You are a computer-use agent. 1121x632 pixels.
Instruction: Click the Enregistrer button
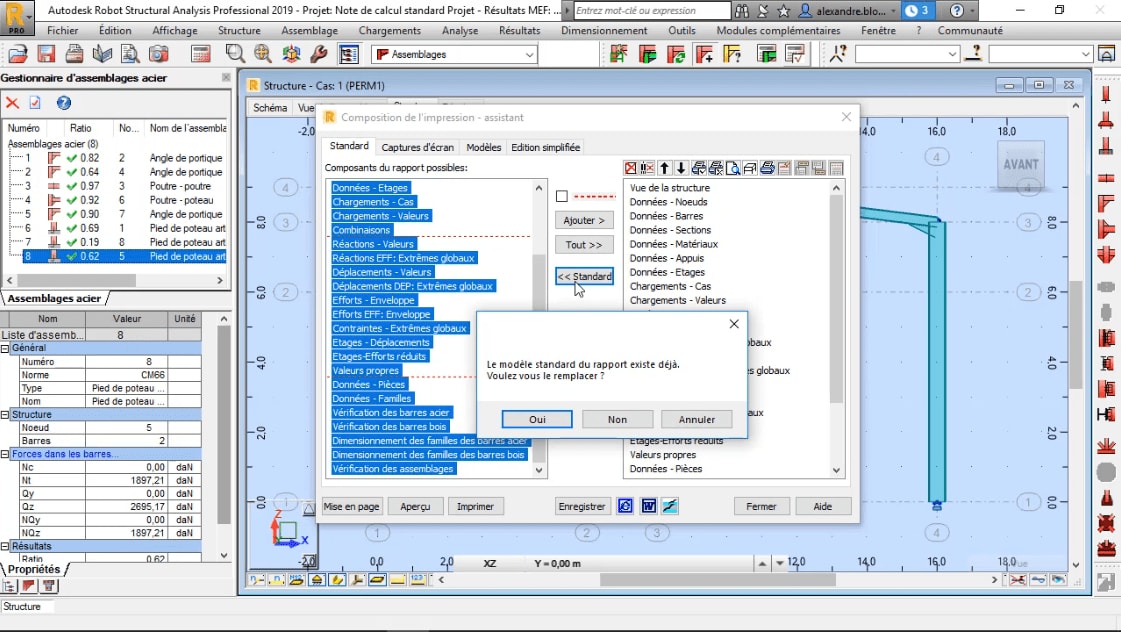coord(582,506)
